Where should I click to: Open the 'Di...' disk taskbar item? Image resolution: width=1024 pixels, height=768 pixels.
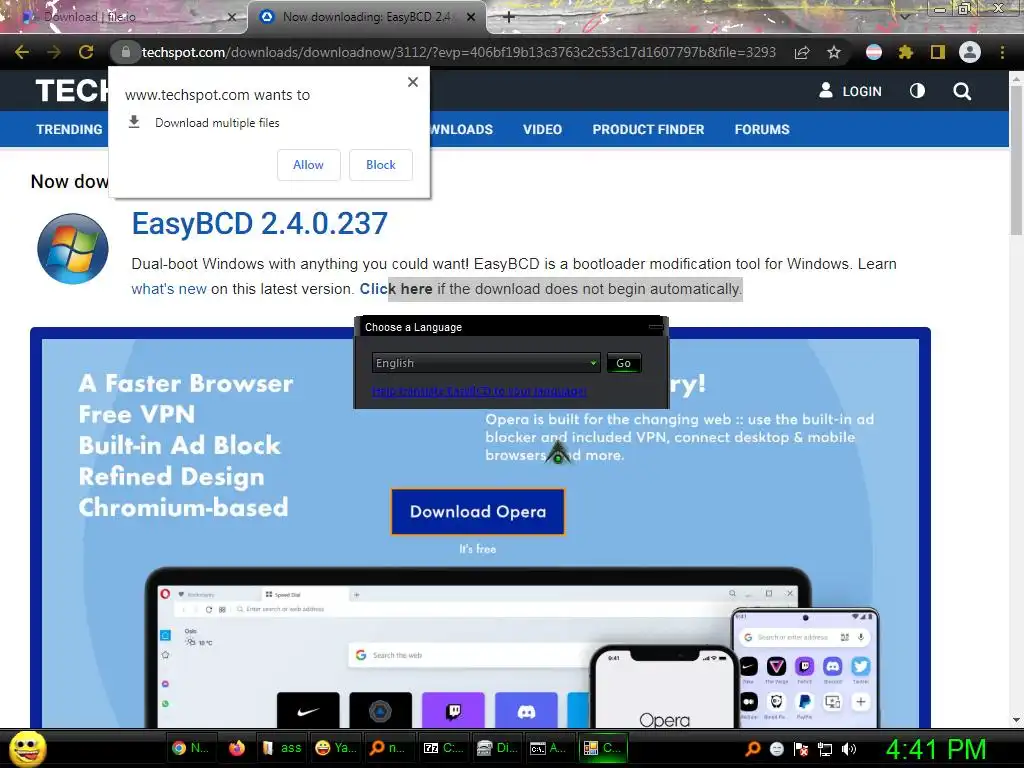[x=497, y=748]
